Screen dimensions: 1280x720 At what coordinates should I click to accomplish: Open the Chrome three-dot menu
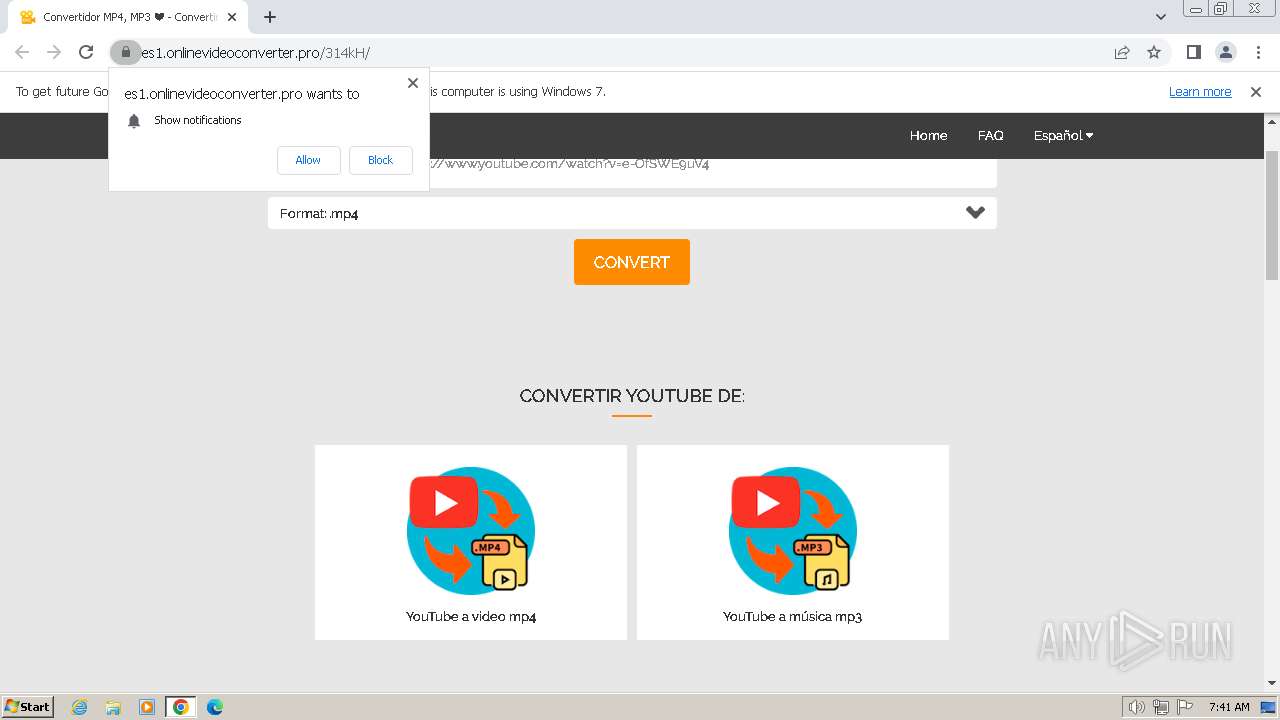(1257, 52)
